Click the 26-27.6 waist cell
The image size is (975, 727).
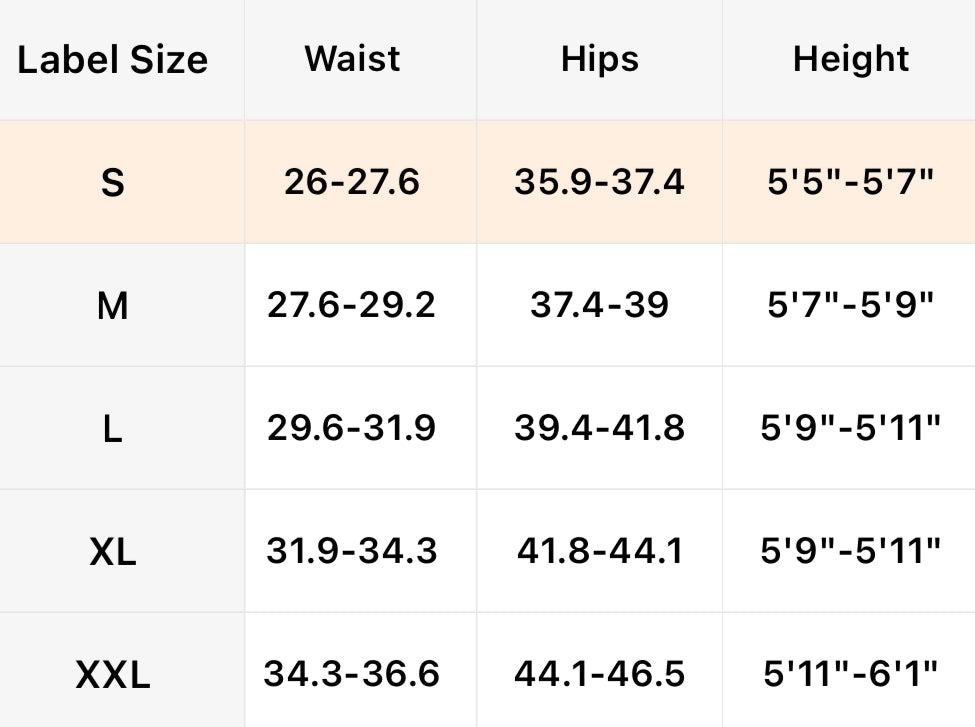(x=352, y=182)
